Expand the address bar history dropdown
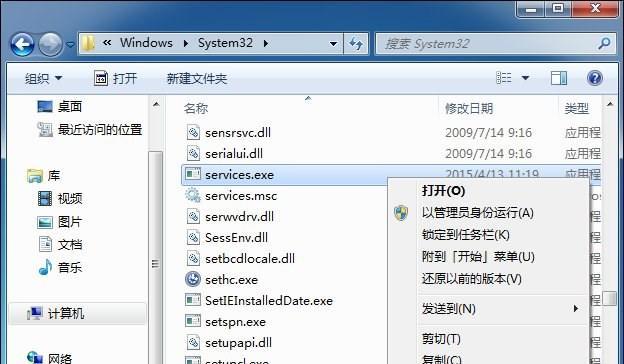The image size is (624, 364). click(333, 44)
